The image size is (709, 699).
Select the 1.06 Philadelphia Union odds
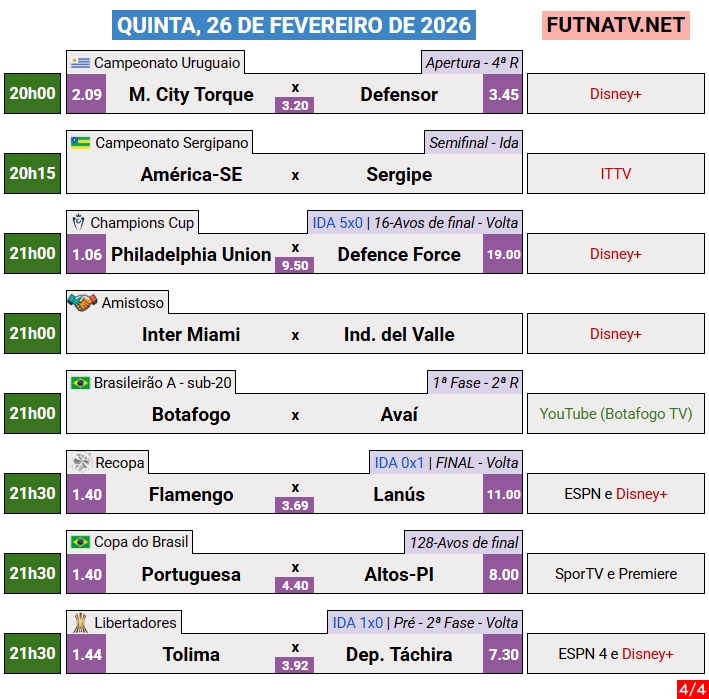[88, 255]
